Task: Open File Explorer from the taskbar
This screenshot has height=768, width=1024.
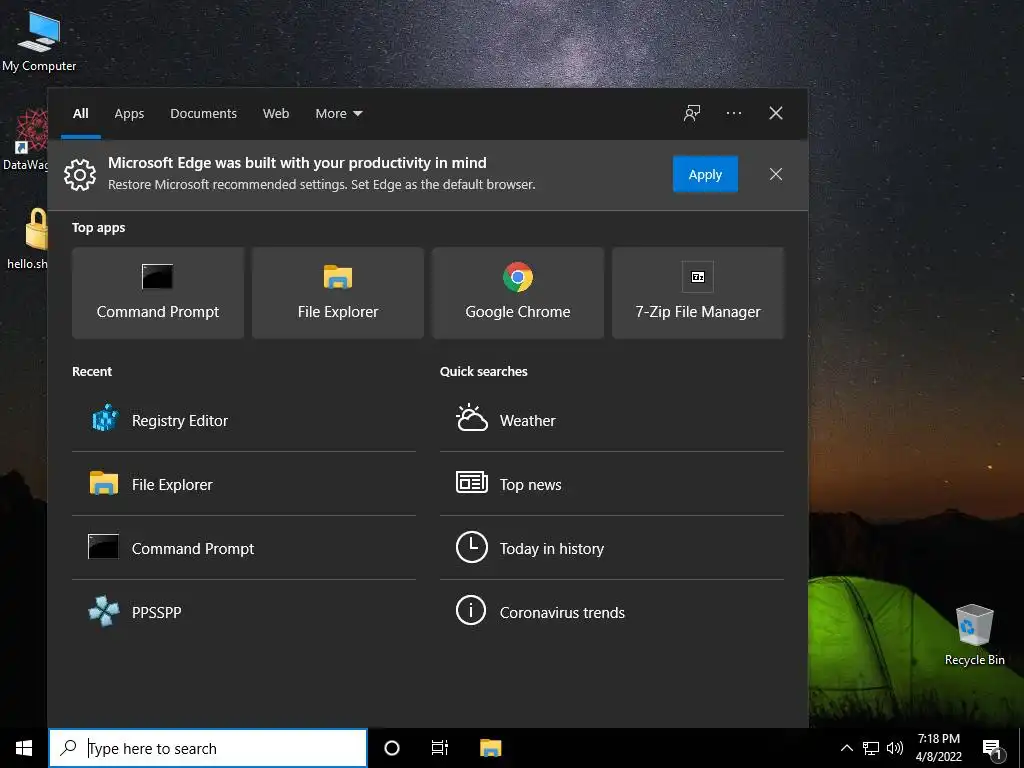Action: click(490, 748)
